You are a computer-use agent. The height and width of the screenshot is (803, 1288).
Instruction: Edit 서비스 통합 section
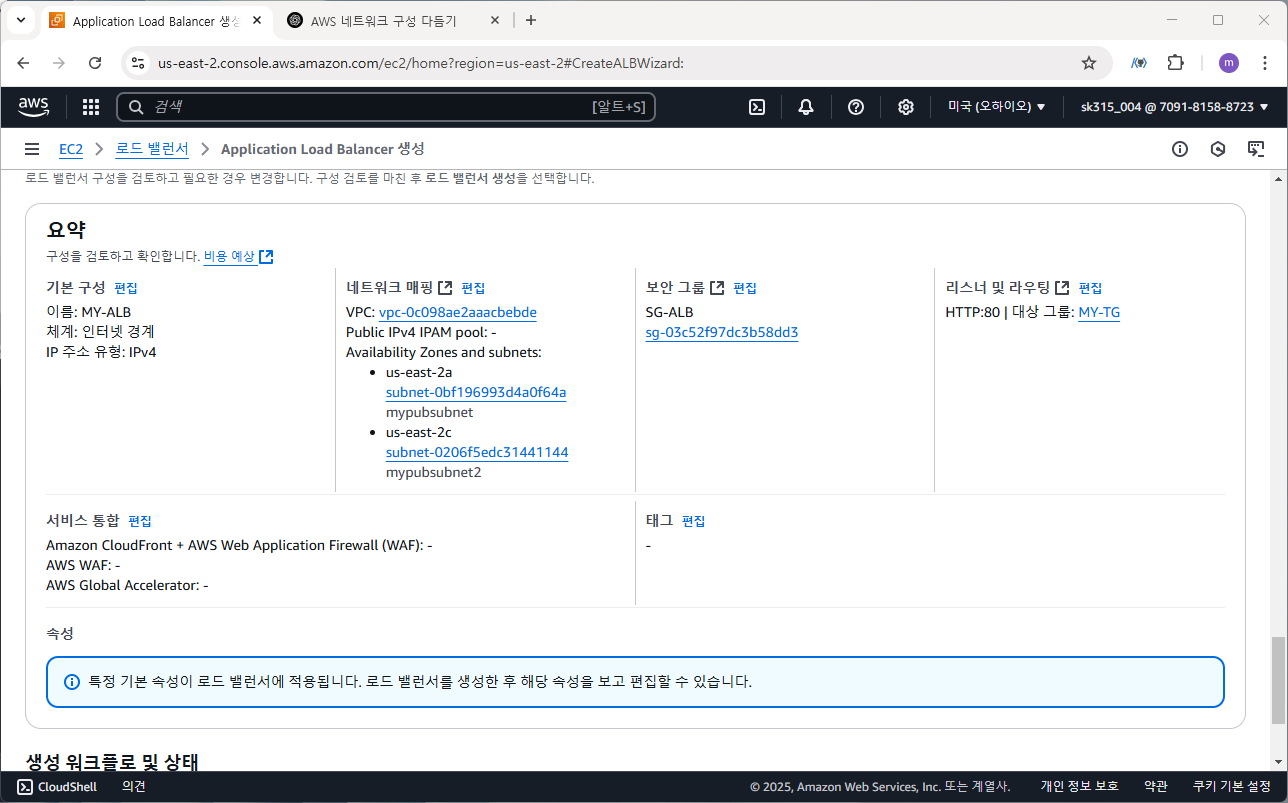click(140, 521)
